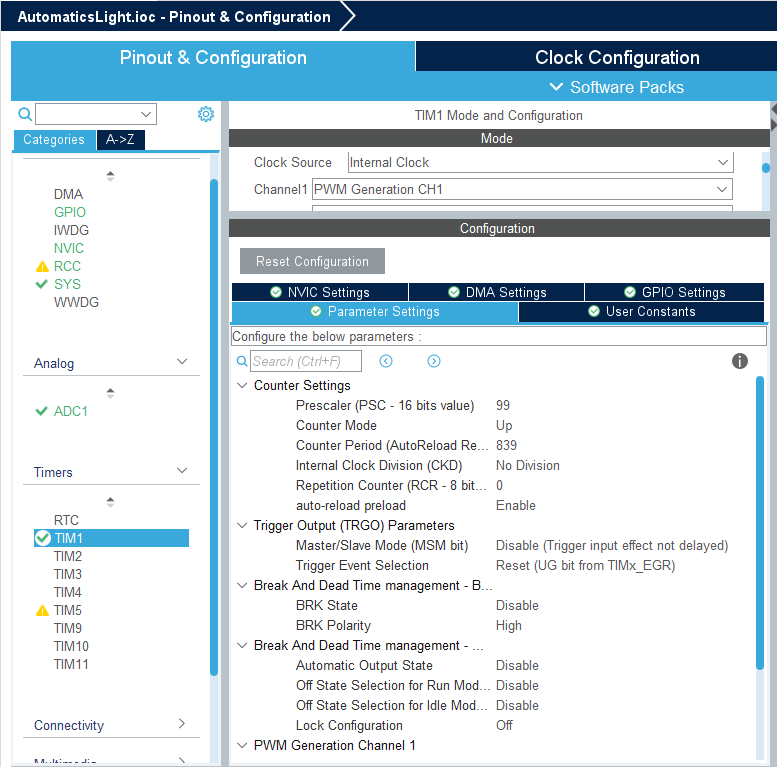Viewport: 777px width, 767px height.
Task: Click the parameter Search (Ctrl+F) field
Action: point(305,361)
